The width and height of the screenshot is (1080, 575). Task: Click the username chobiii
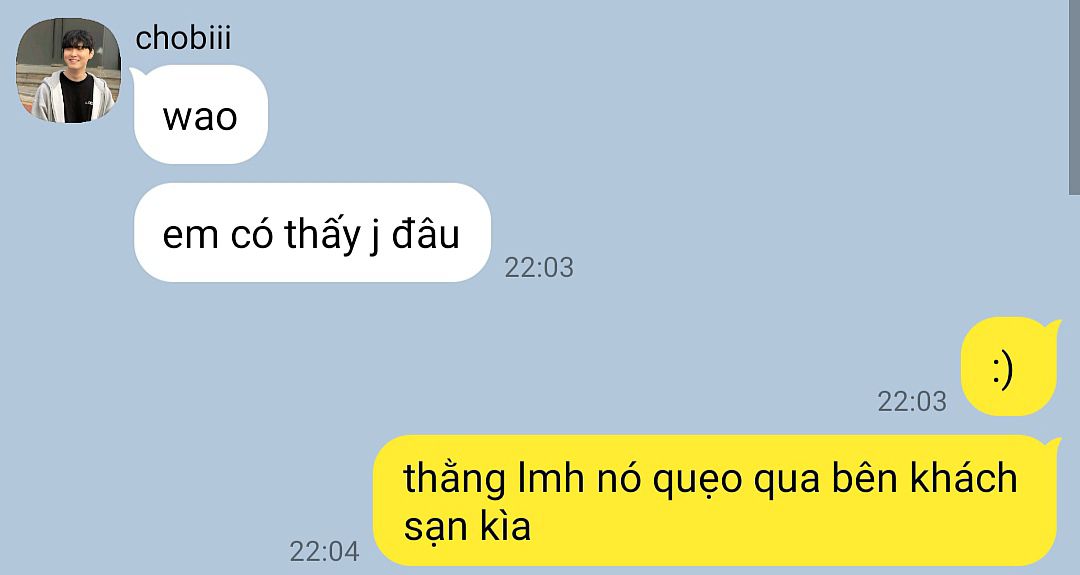tap(183, 39)
